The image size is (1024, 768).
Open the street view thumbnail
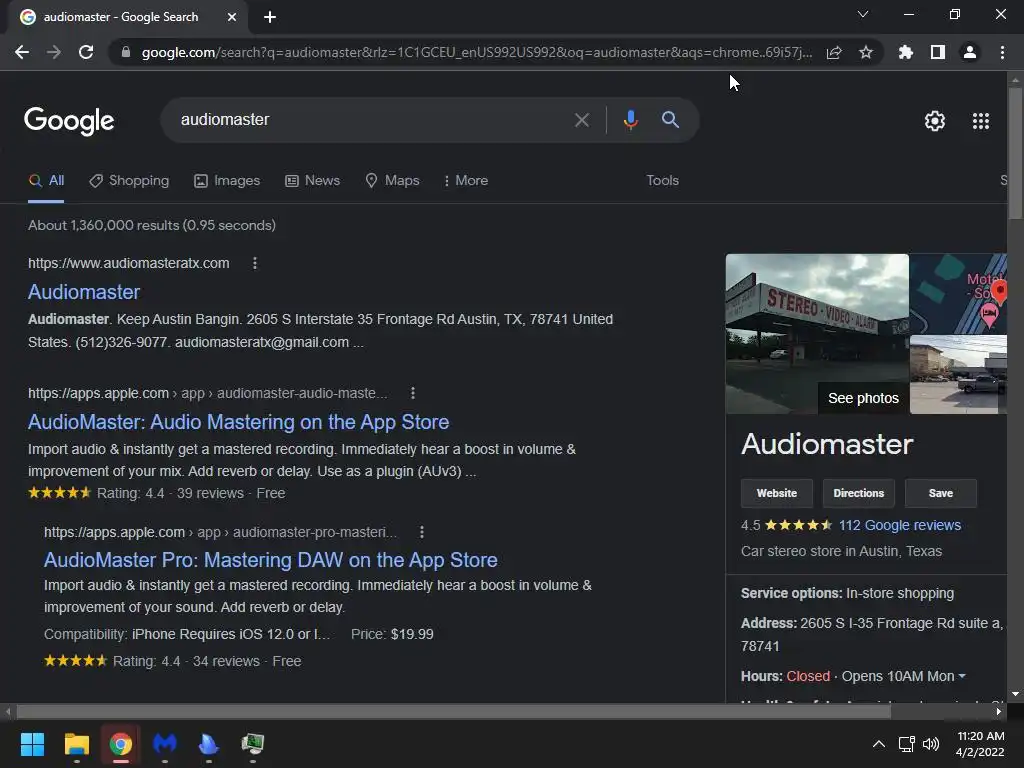click(x=958, y=375)
